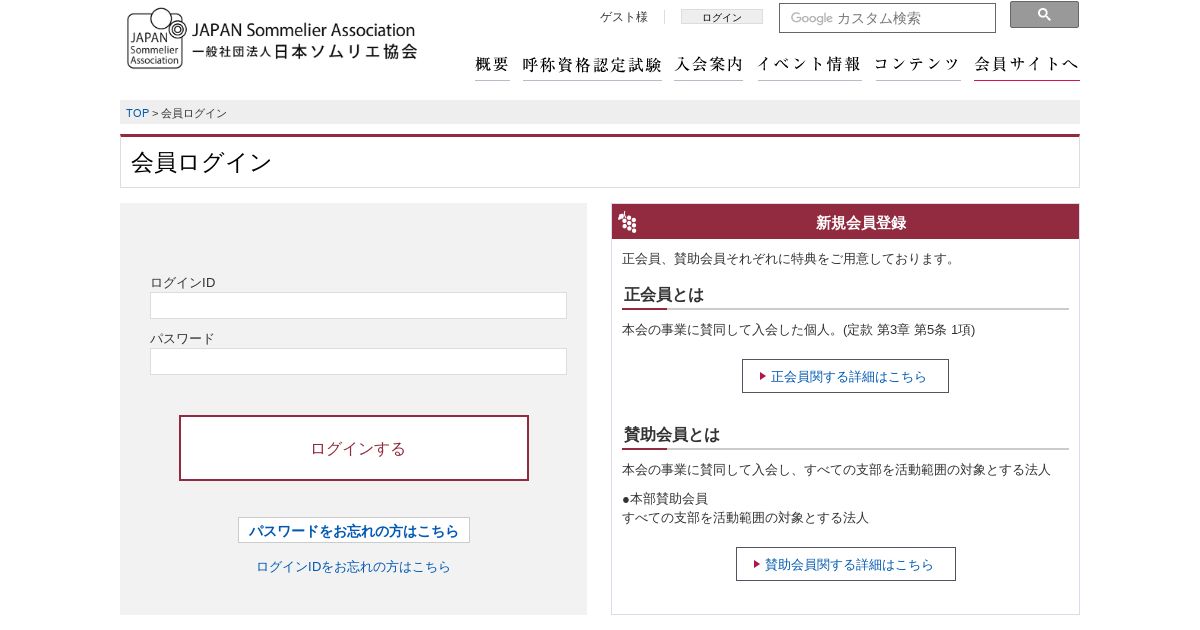Click the ゲスト様 text

tap(624, 17)
